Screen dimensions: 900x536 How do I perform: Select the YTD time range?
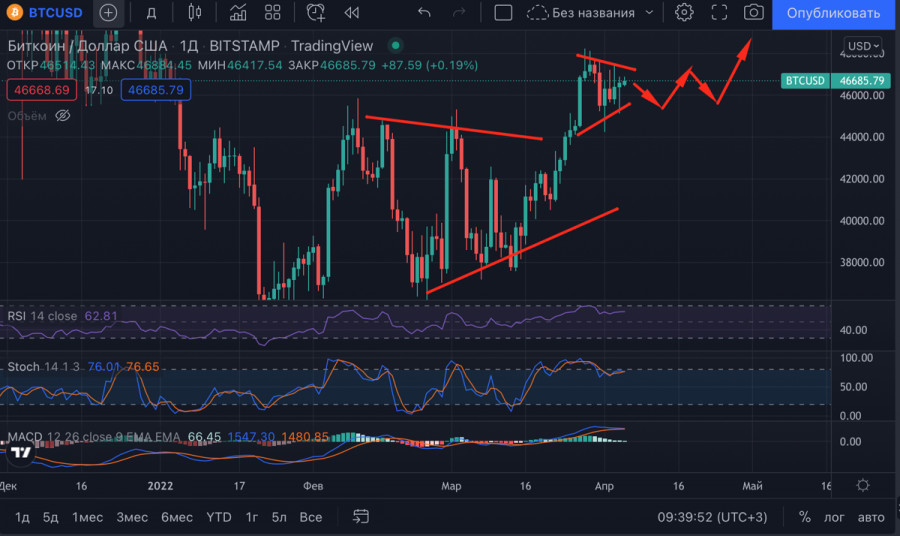(219, 517)
